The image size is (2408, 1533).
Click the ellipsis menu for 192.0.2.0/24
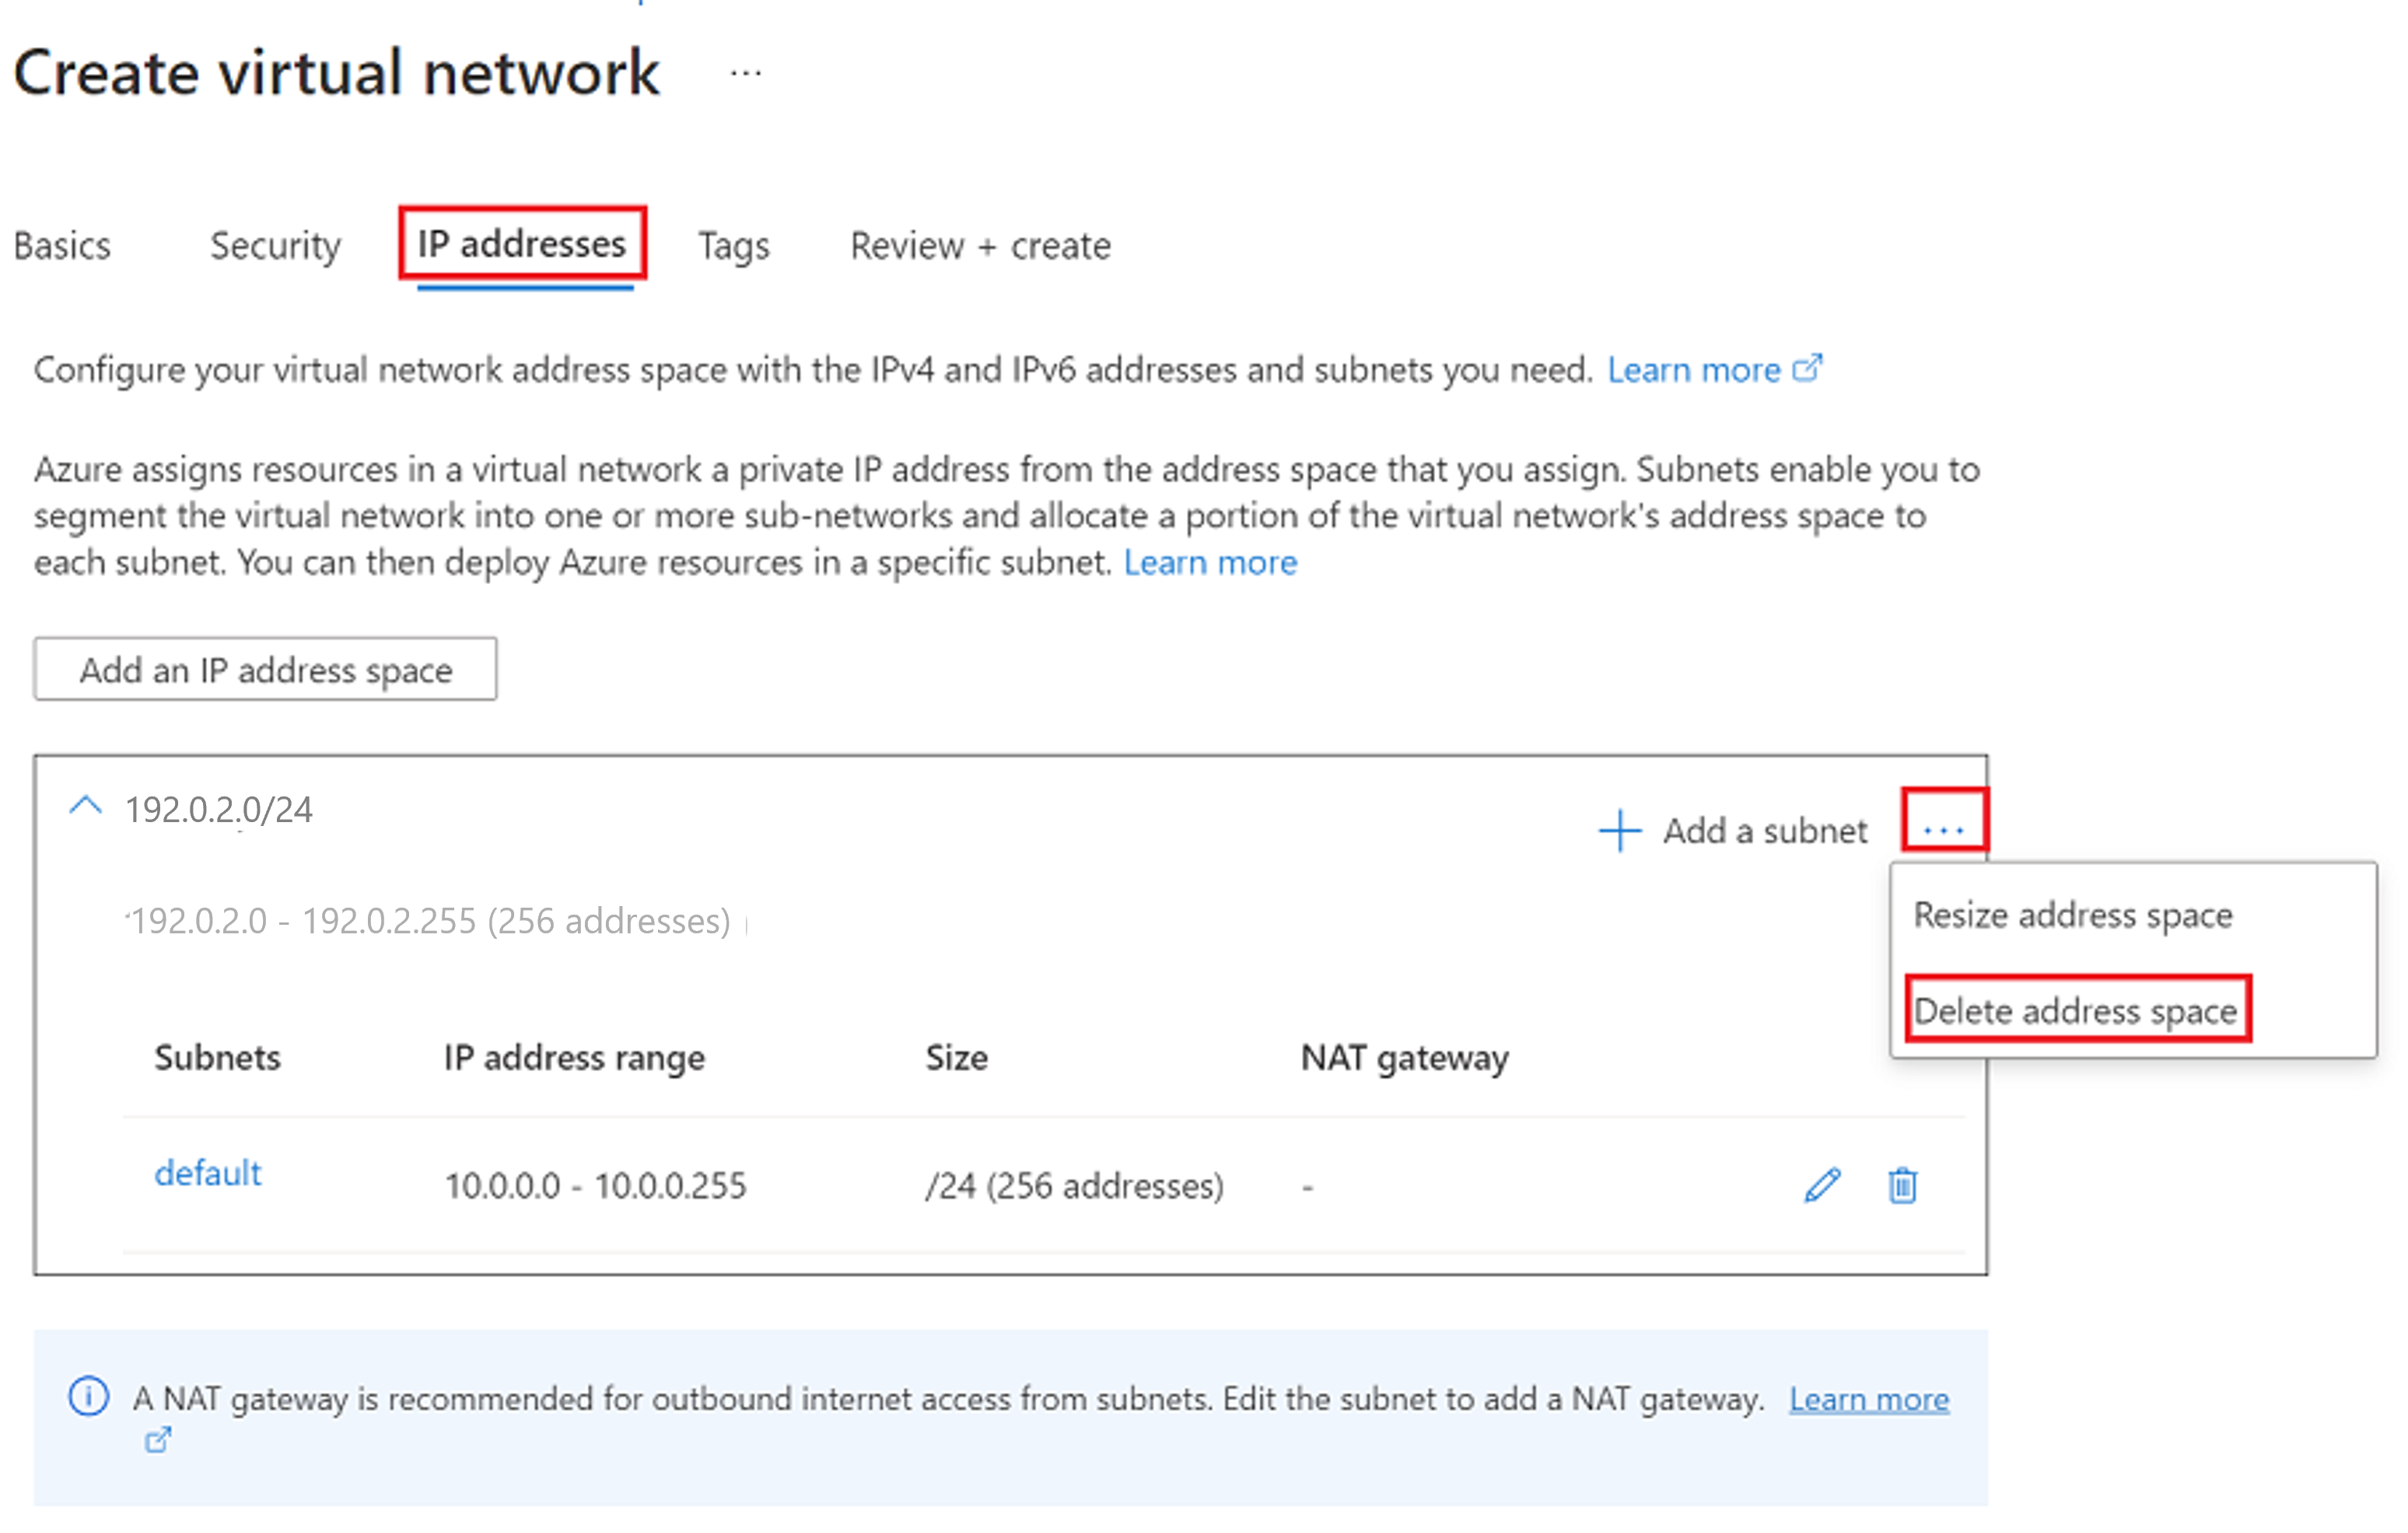(1943, 822)
